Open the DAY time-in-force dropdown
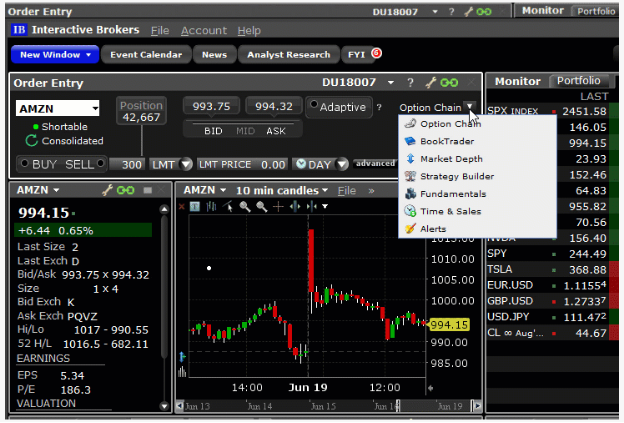This screenshot has height=423, width=624. pyautogui.click(x=343, y=164)
